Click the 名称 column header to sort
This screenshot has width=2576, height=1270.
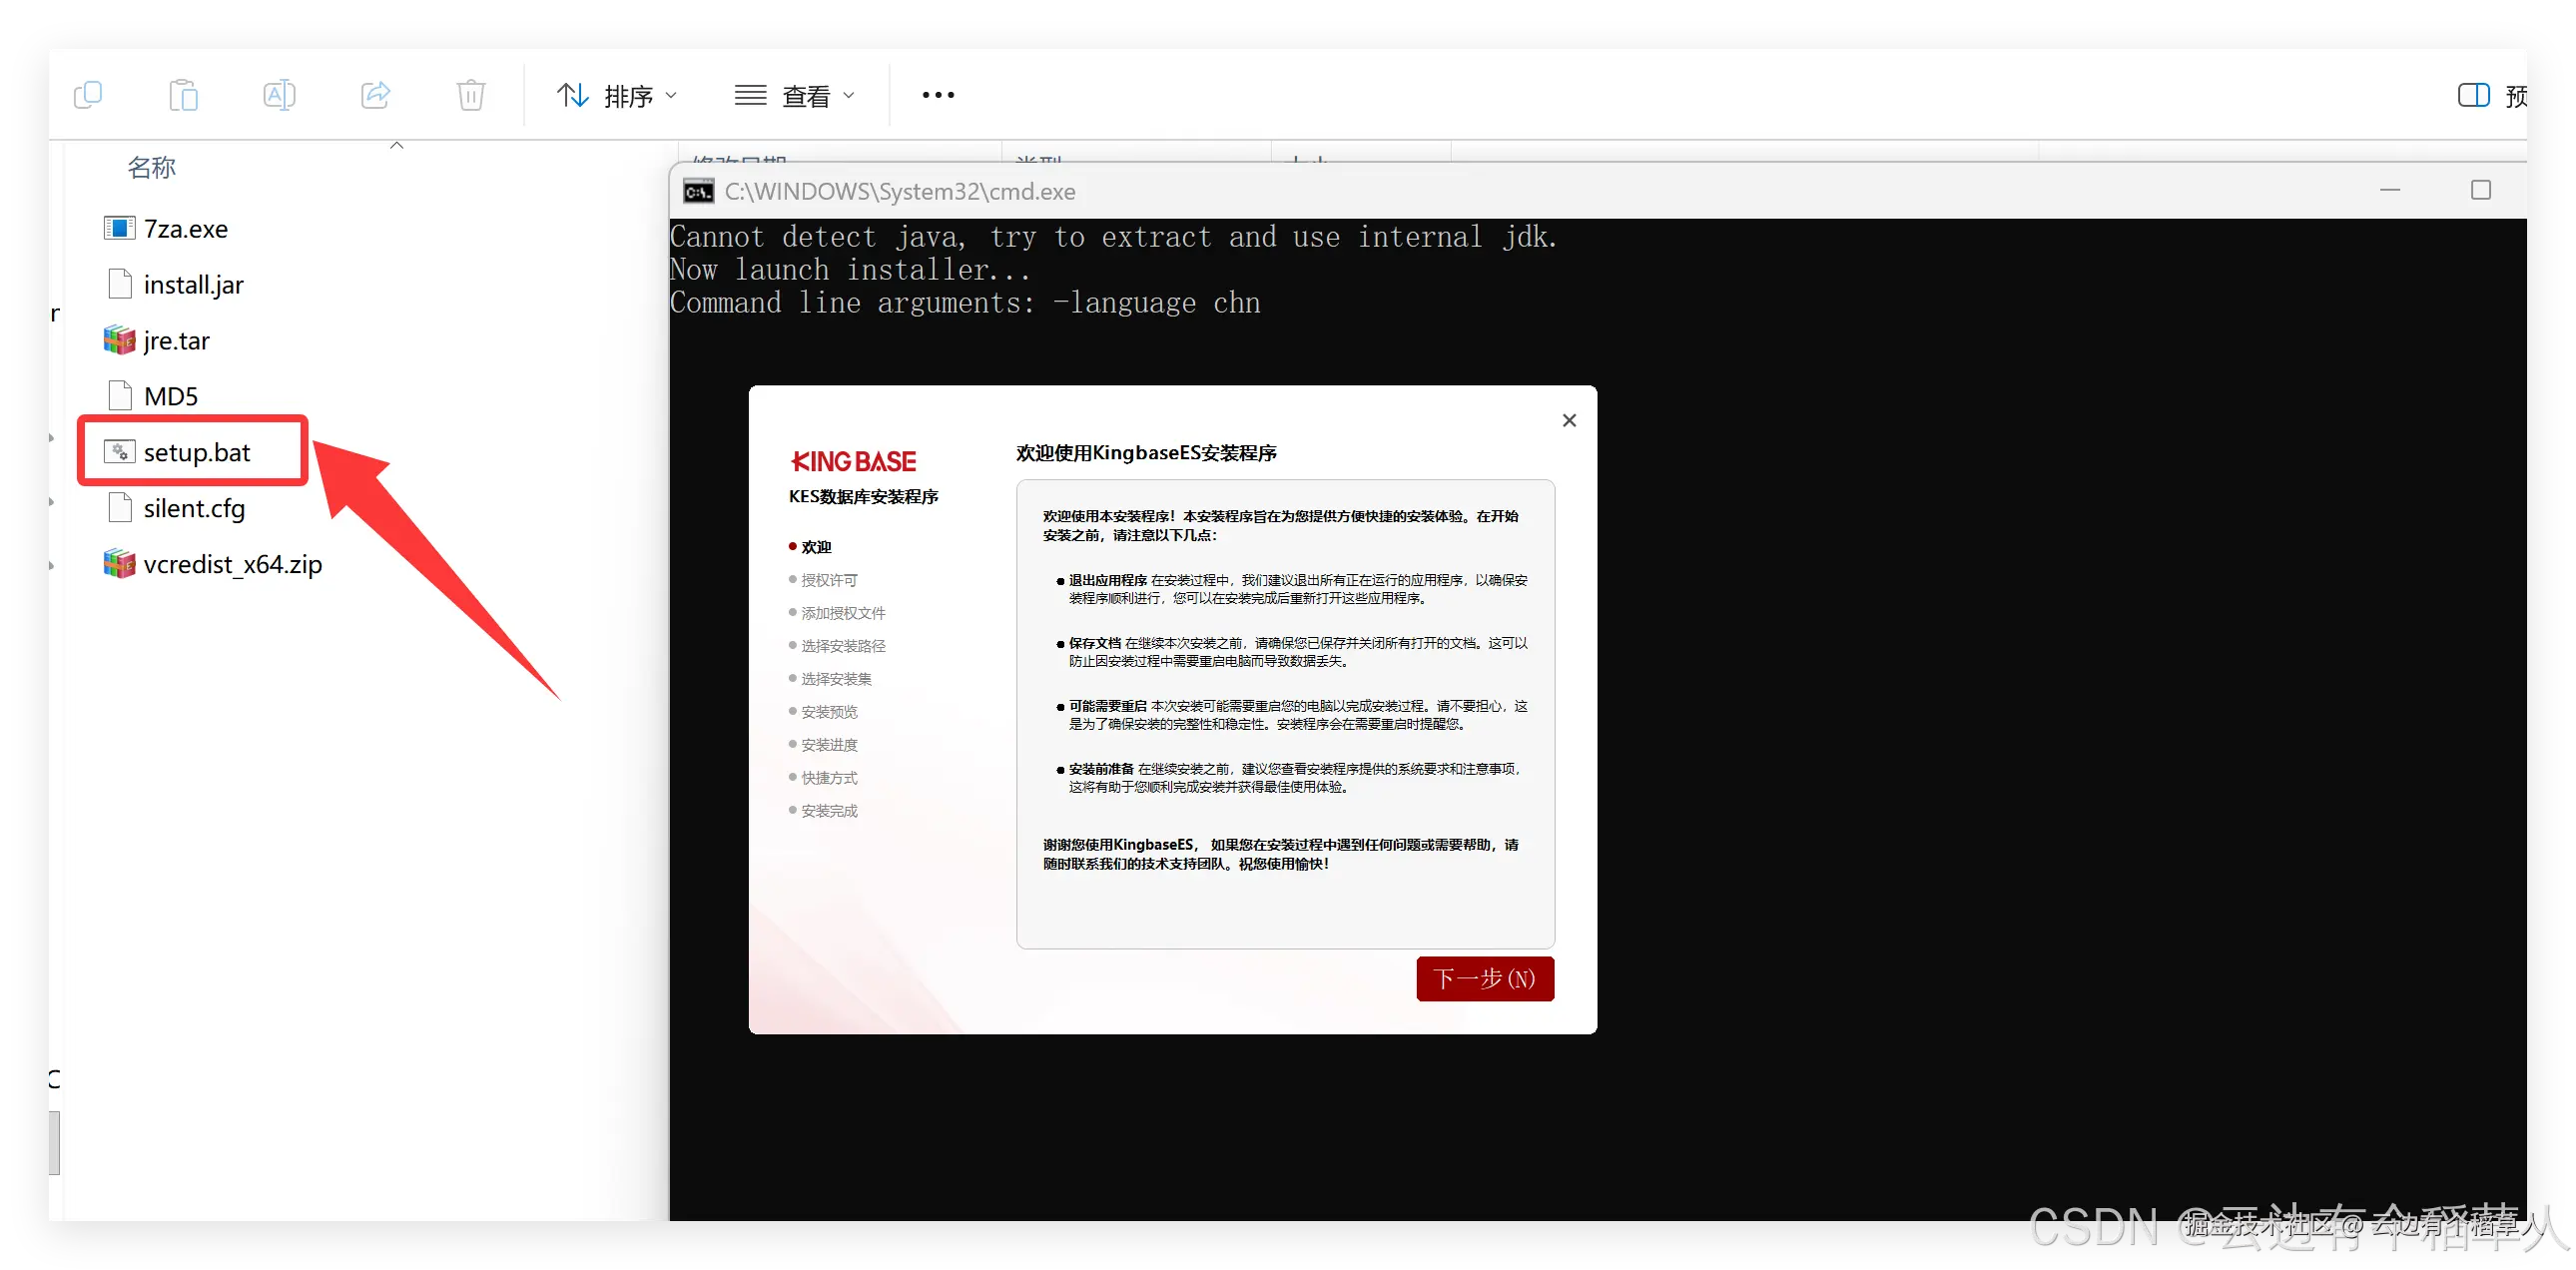(x=152, y=167)
